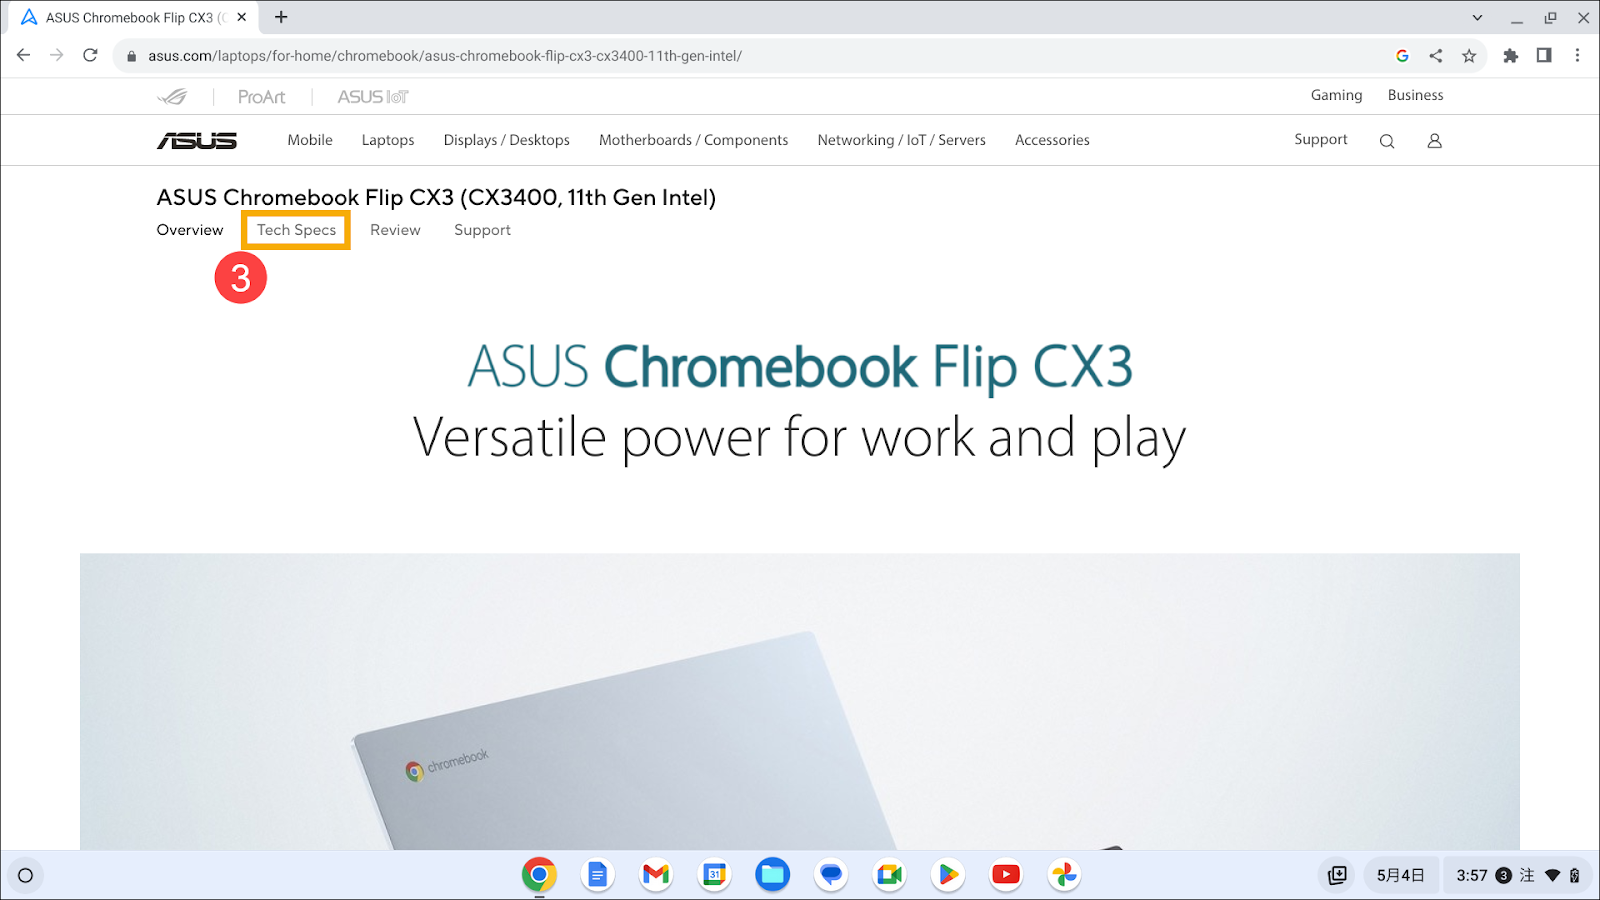Open Chrome extensions puzzle icon
Screen dimensions: 1600x900
point(1511,56)
